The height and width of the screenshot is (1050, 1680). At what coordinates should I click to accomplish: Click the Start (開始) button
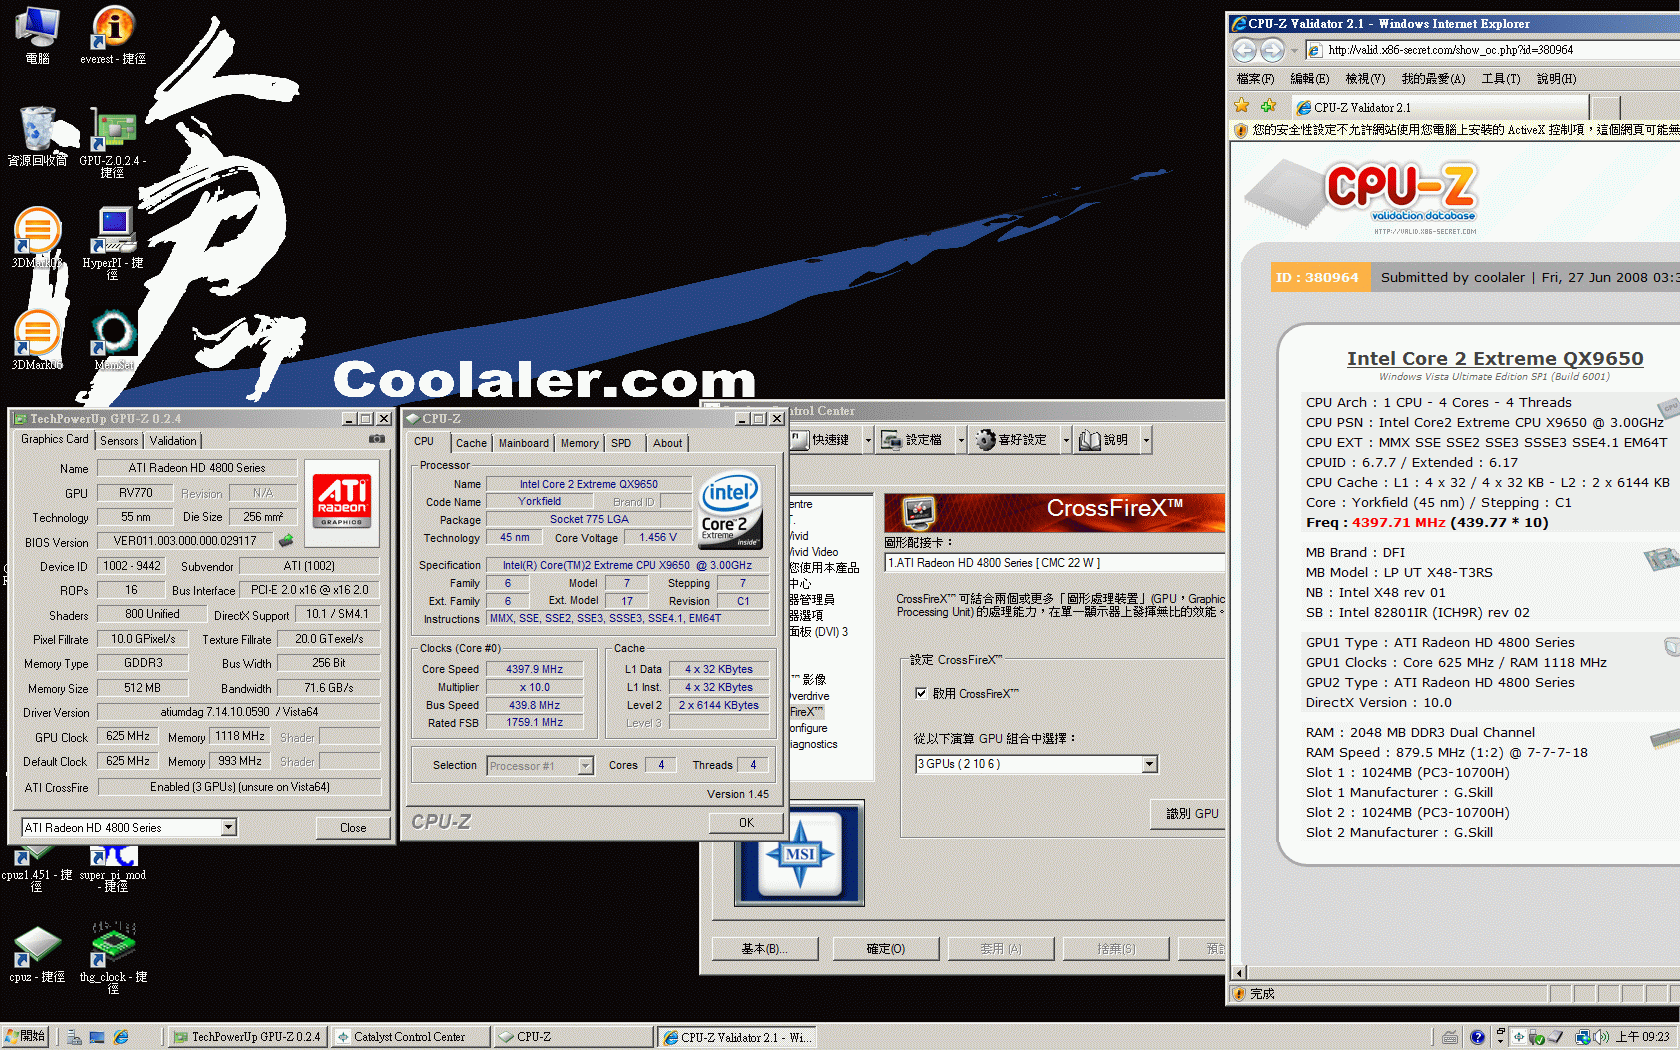pyautogui.click(x=25, y=1037)
